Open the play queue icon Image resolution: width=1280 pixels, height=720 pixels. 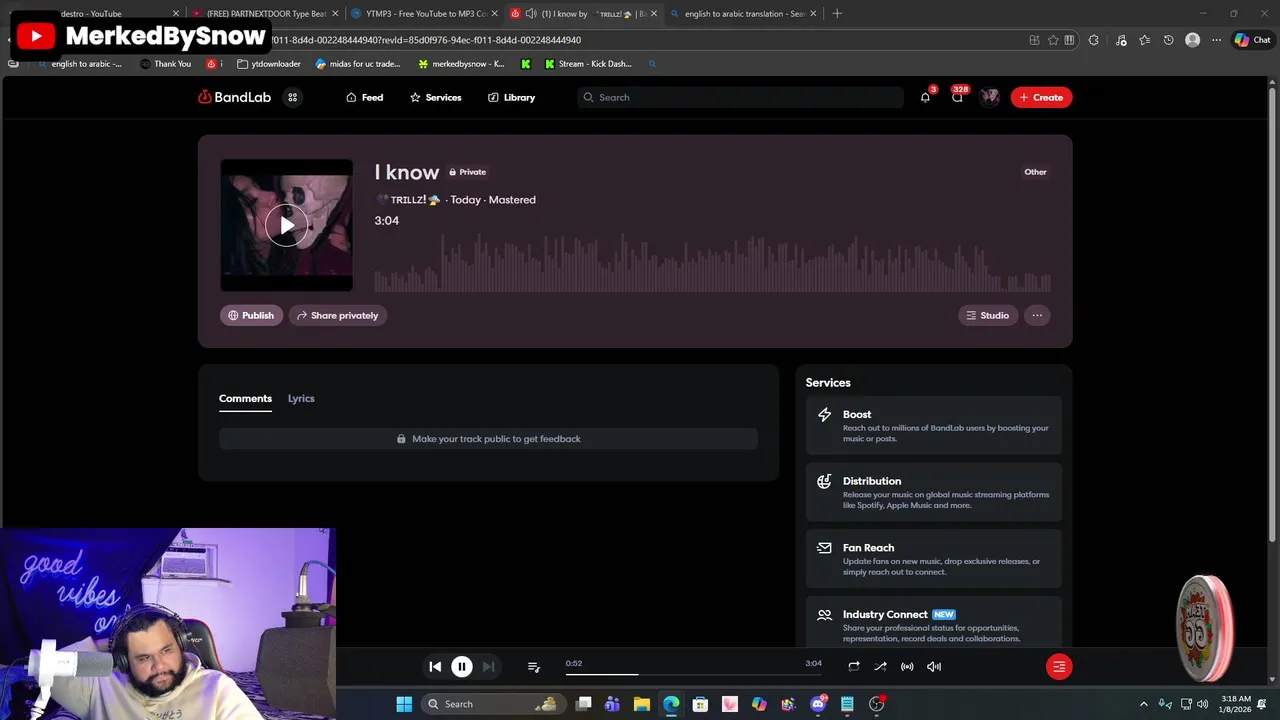pyautogui.click(x=534, y=666)
